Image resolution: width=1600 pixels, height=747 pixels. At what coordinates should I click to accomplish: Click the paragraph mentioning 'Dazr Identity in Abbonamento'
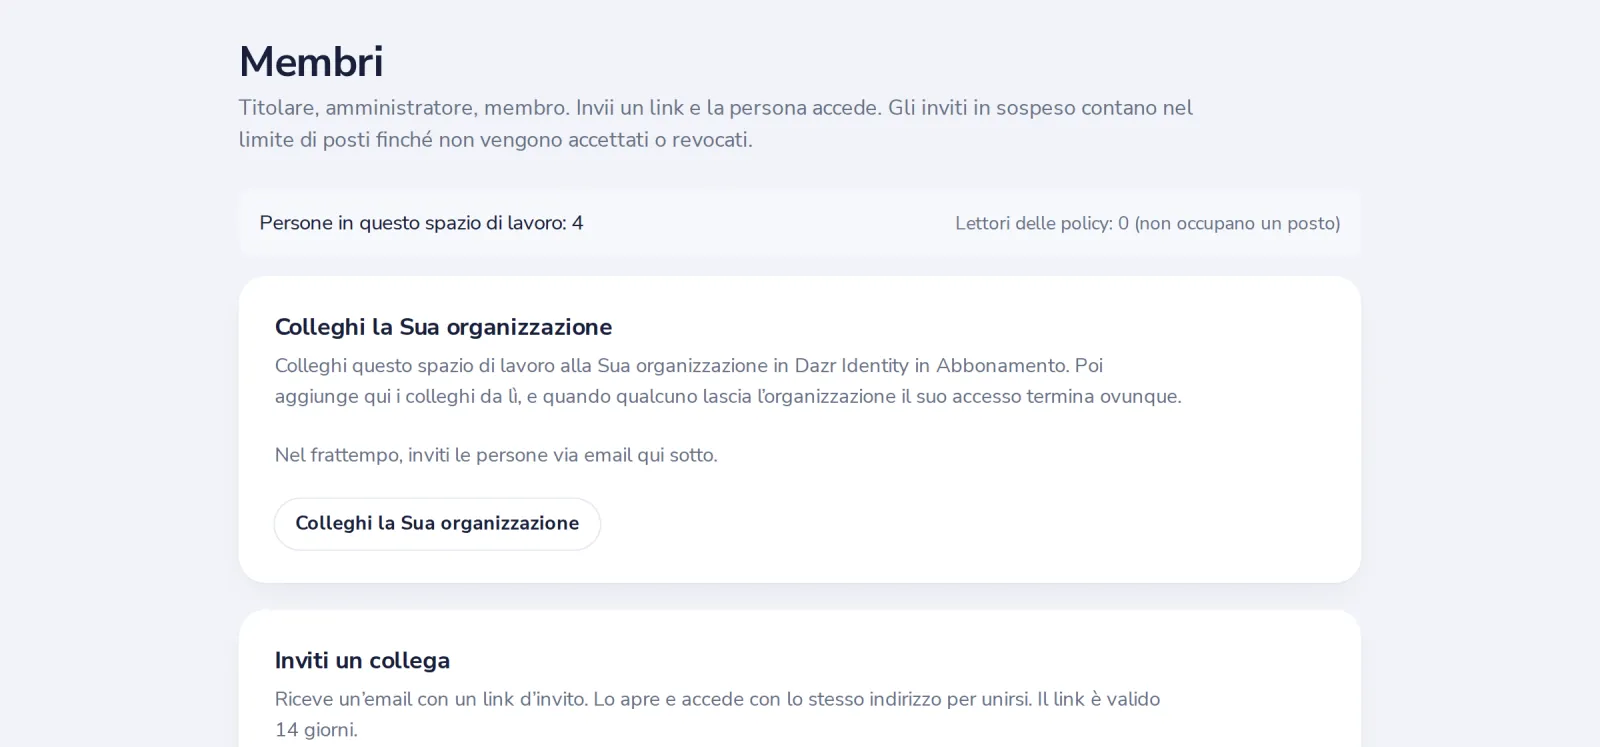pyautogui.click(x=728, y=381)
